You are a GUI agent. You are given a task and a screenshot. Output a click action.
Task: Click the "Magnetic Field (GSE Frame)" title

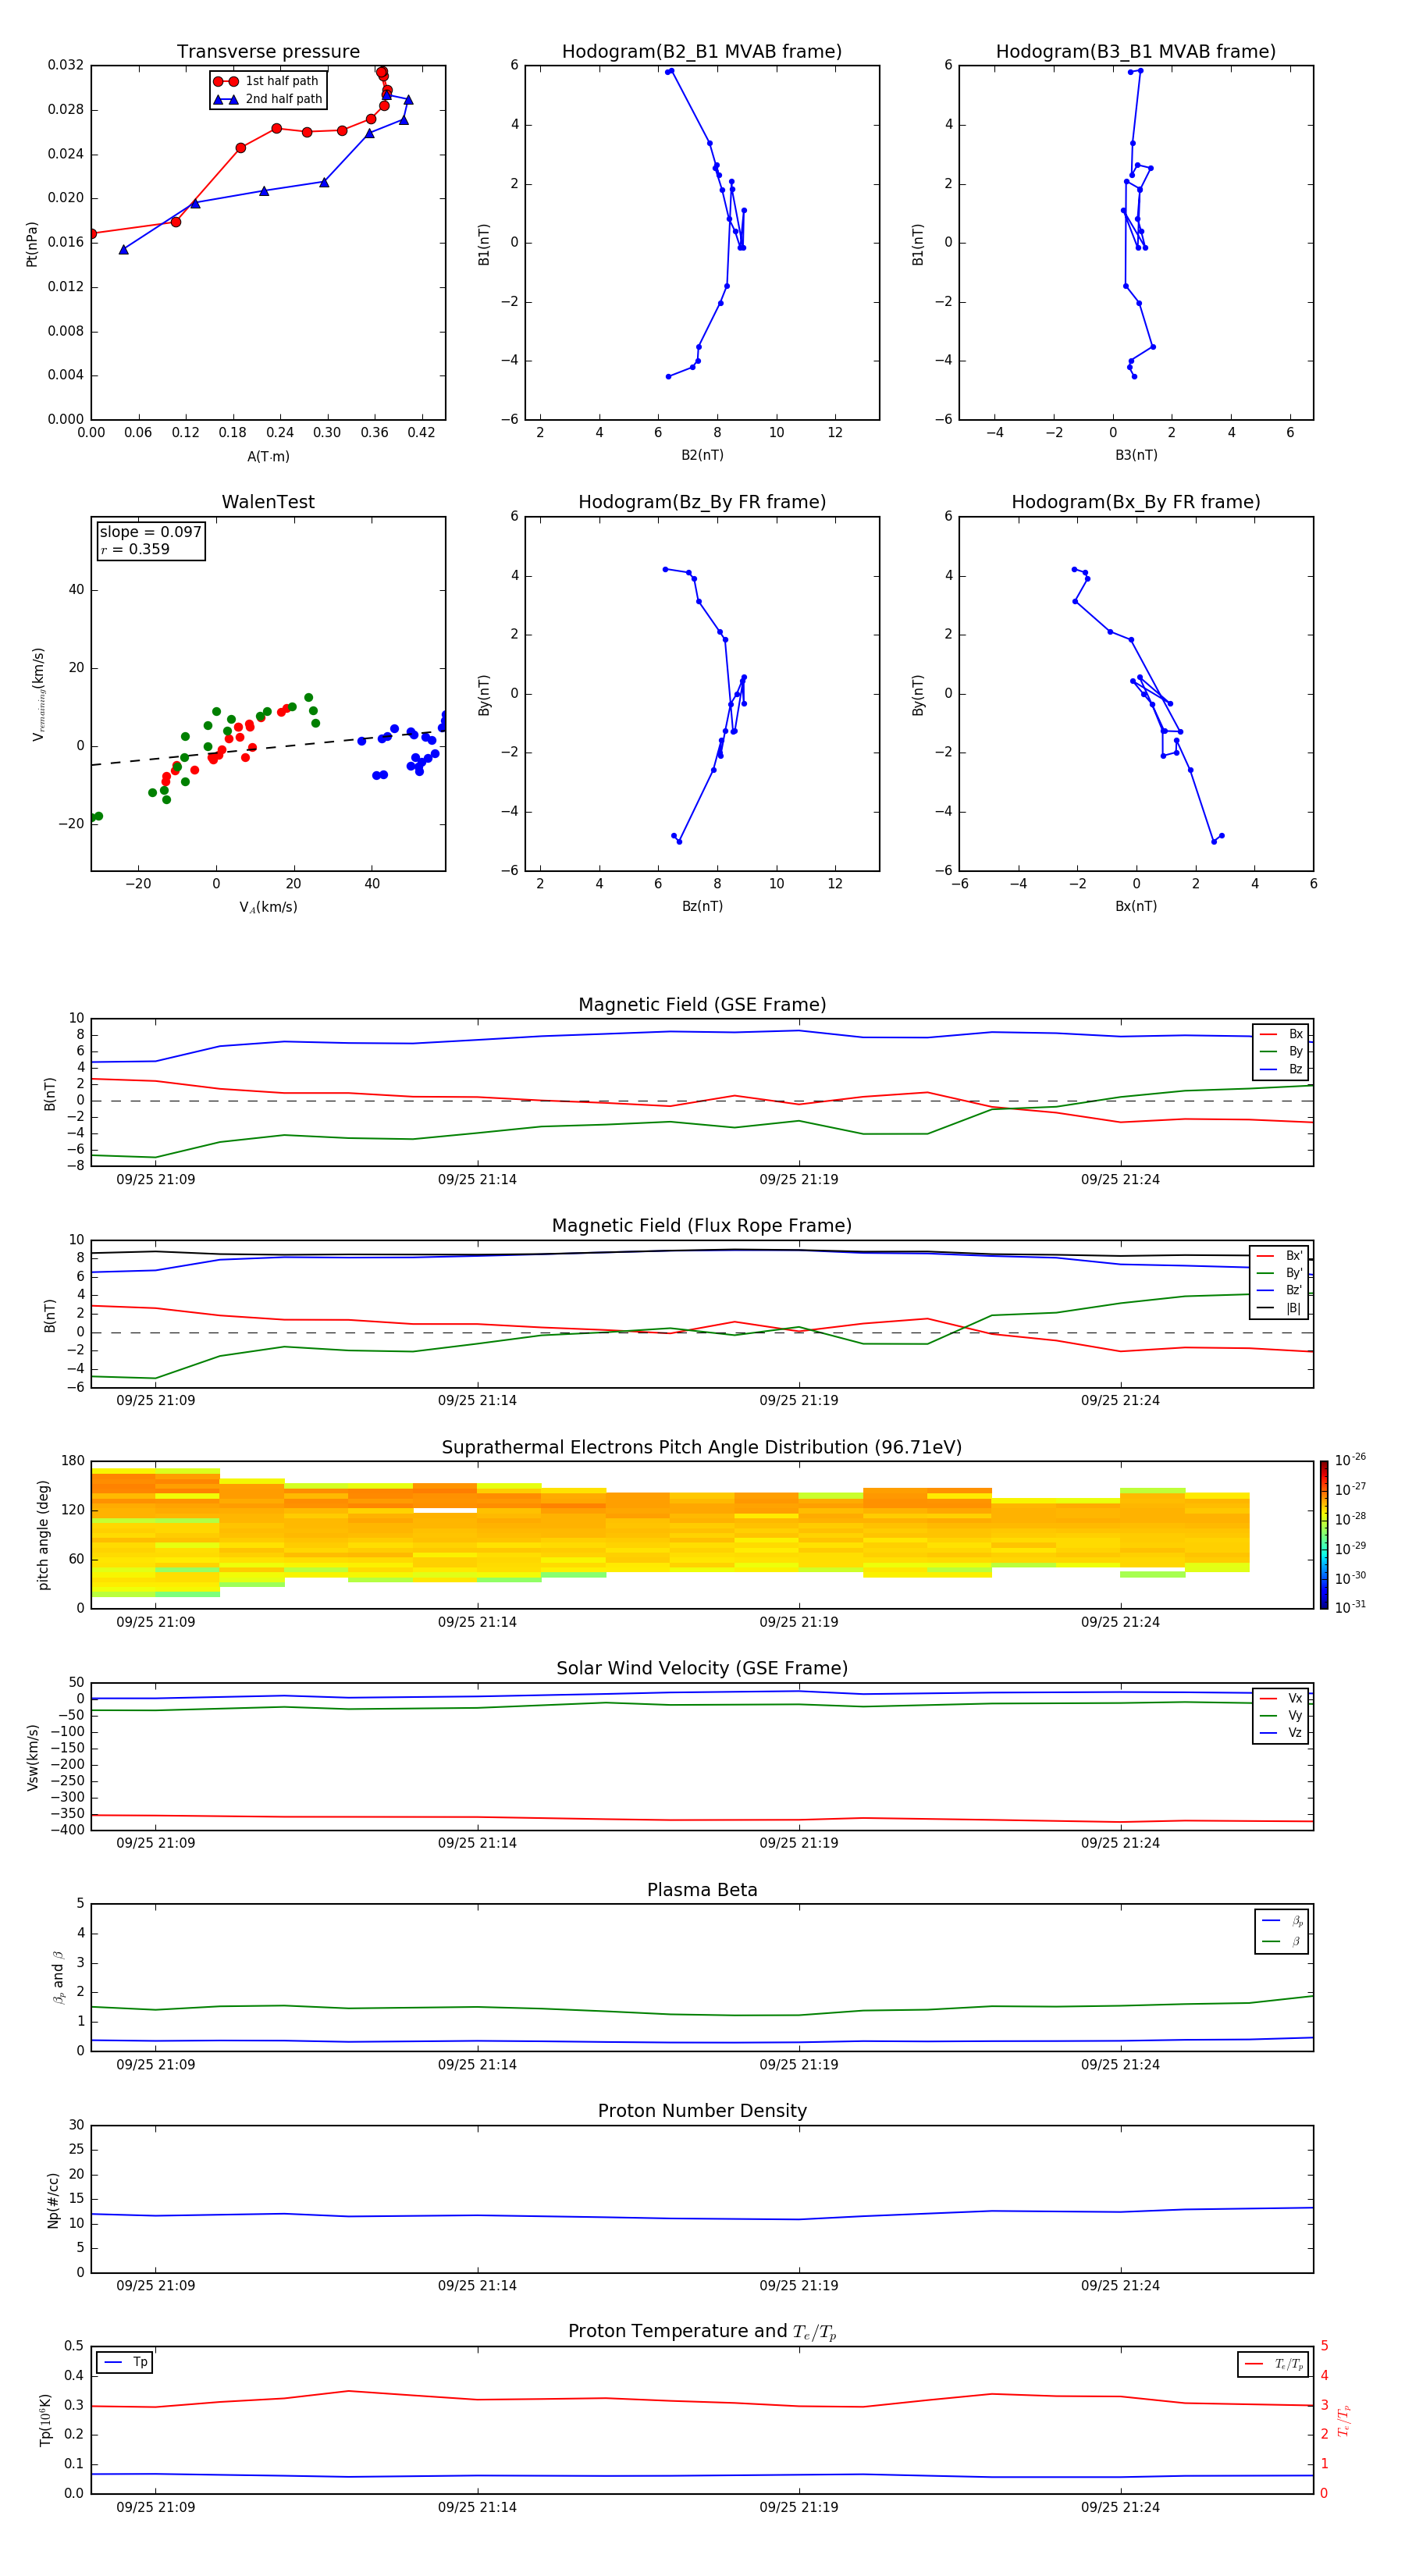tap(702, 1005)
